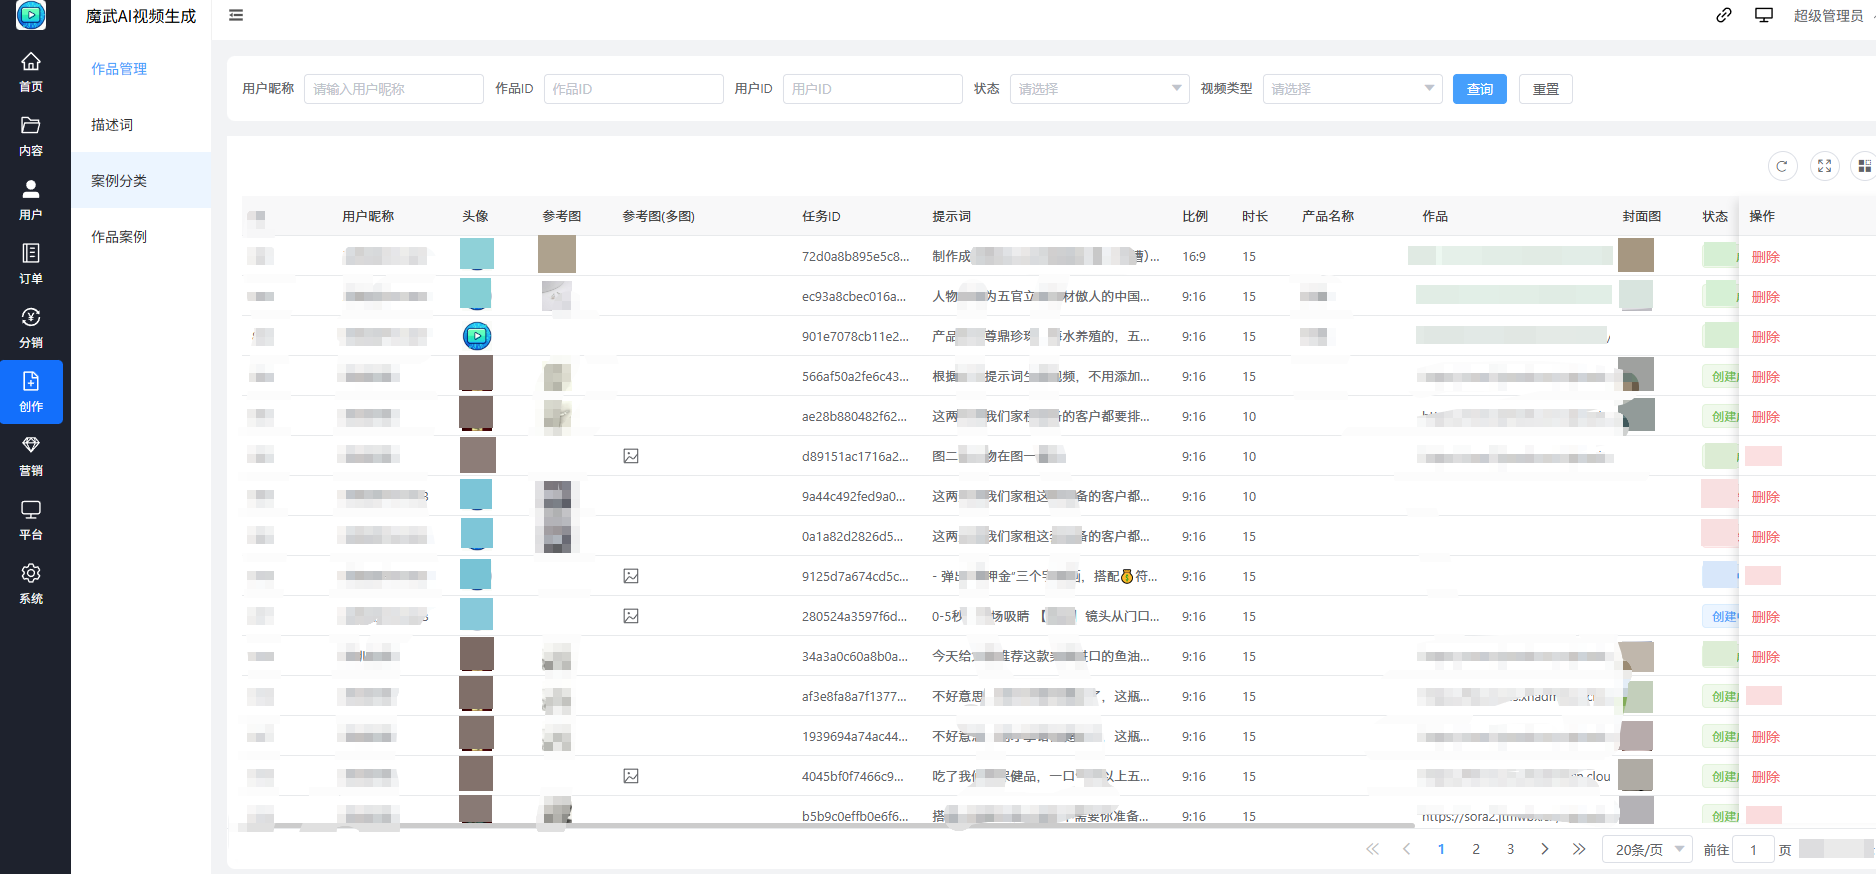The image size is (1876, 874).
Task: Click the link icon in top bar
Action: [1724, 15]
